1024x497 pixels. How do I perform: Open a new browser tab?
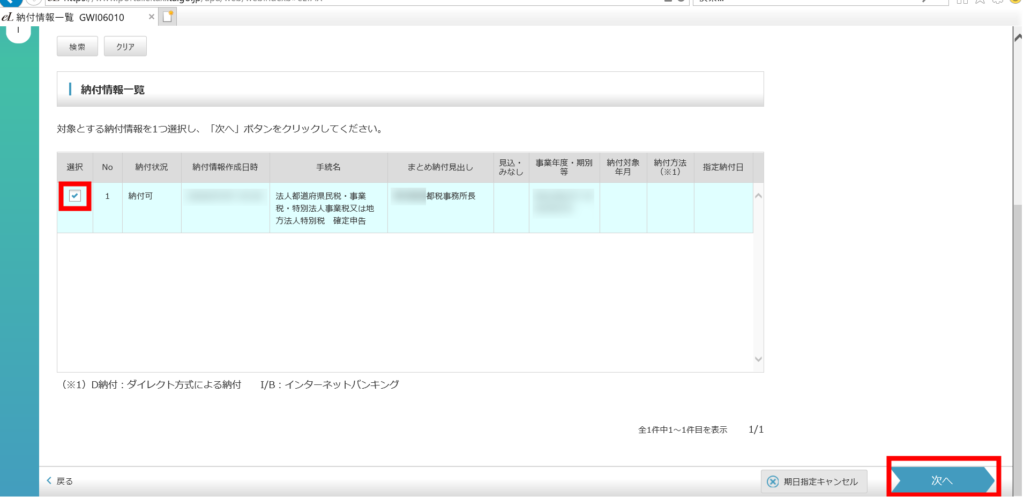pos(168,17)
